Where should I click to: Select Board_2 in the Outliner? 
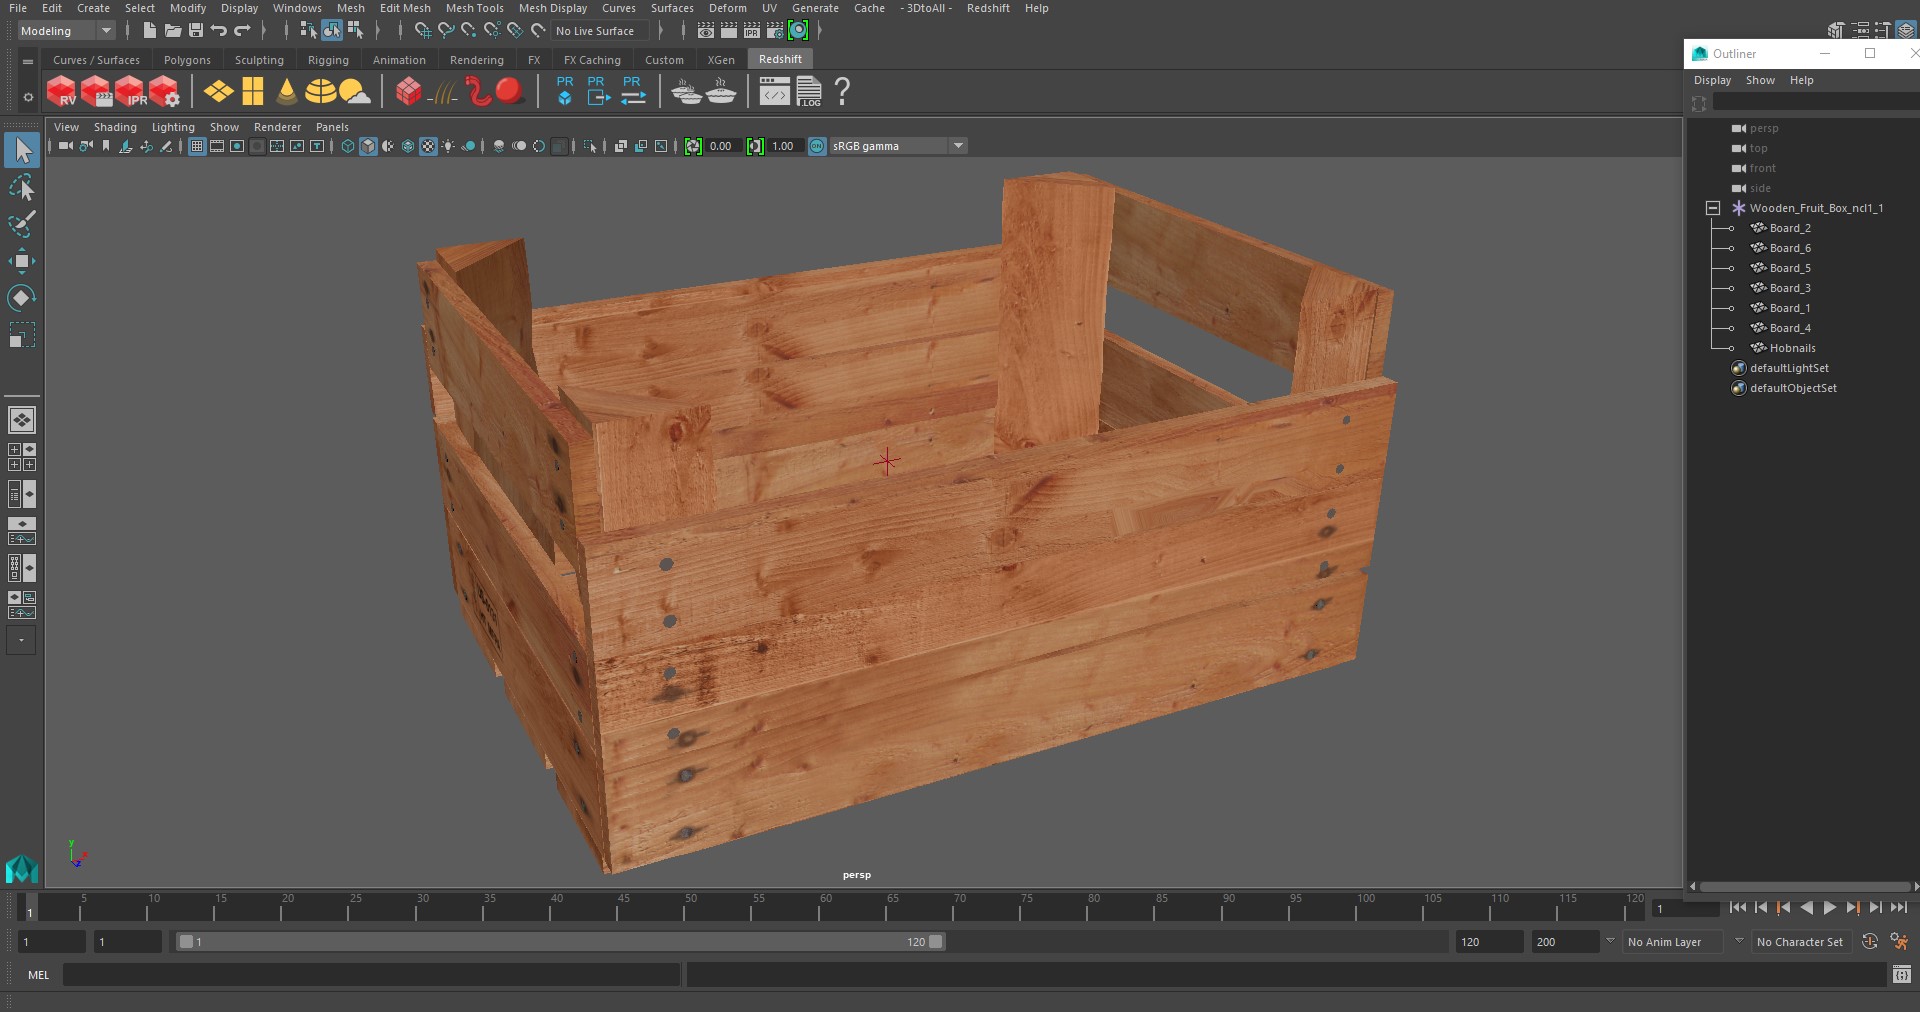pos(1790,228)
